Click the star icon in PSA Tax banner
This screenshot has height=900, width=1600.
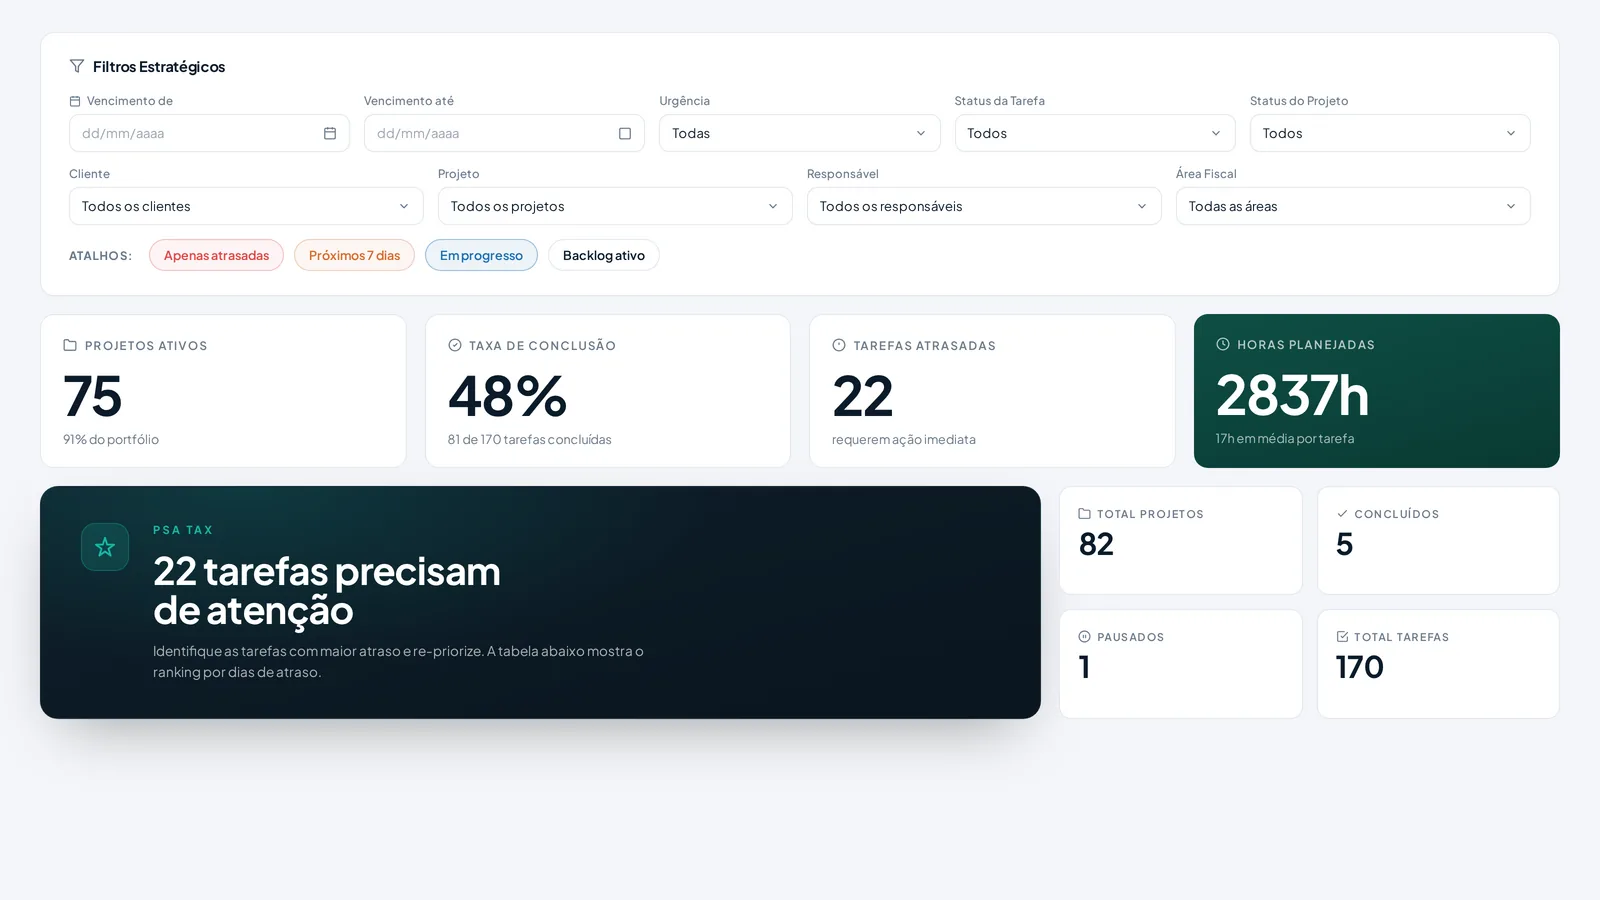pyautogui.click(x=105, y=547)
